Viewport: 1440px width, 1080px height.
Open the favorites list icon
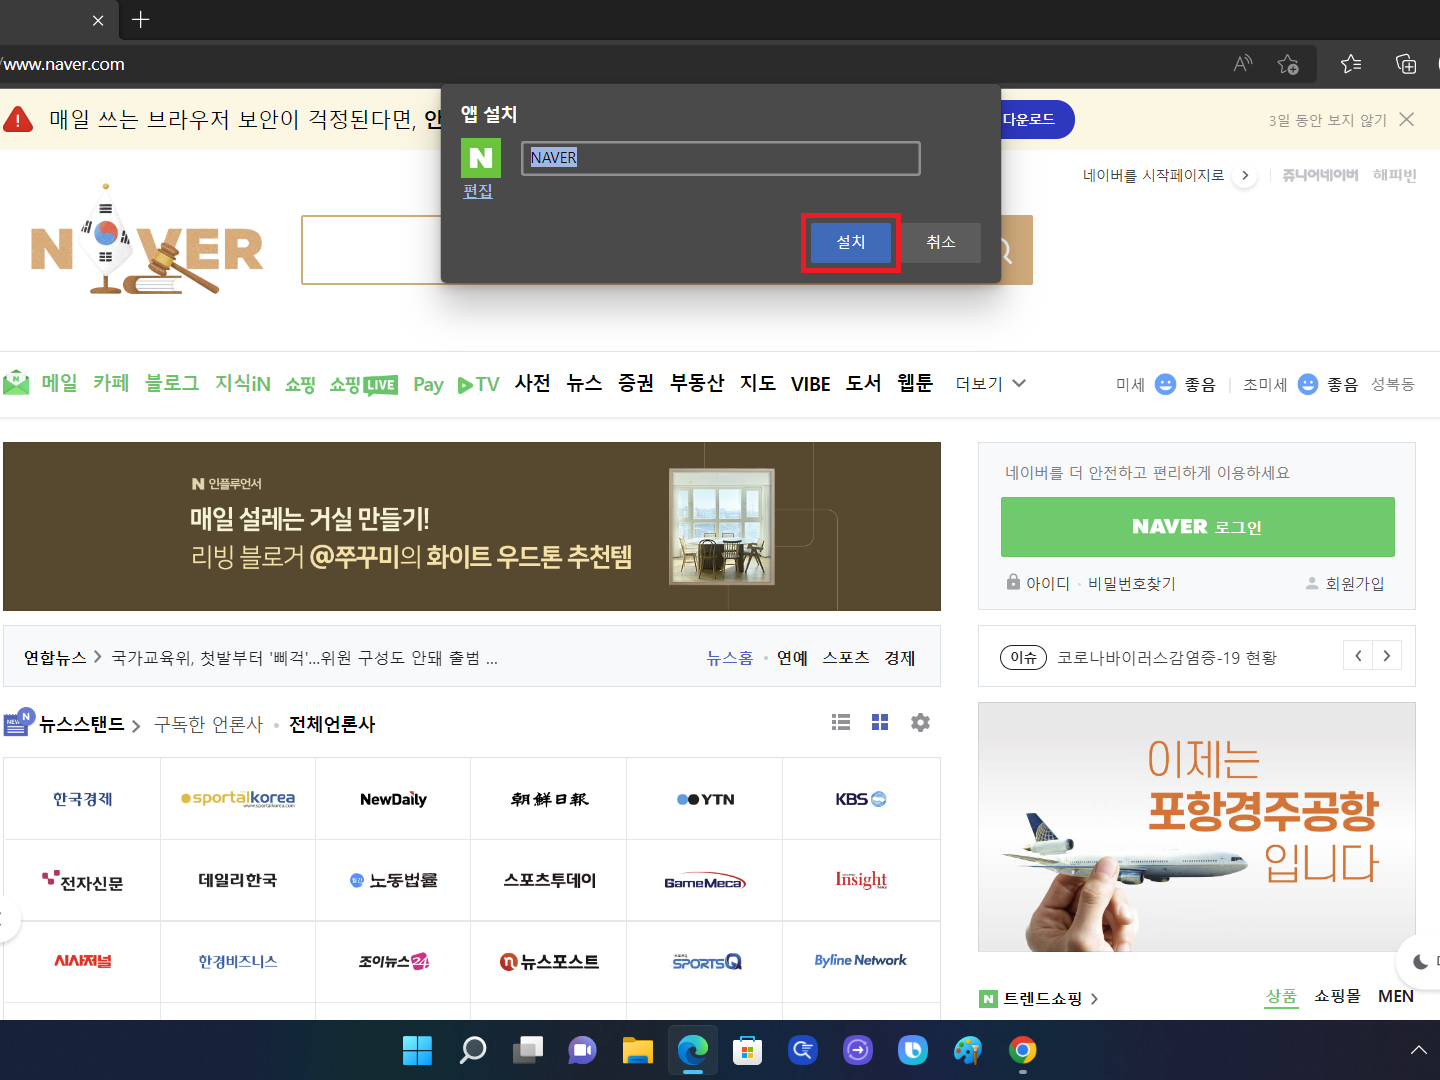tap(1351, 64)
